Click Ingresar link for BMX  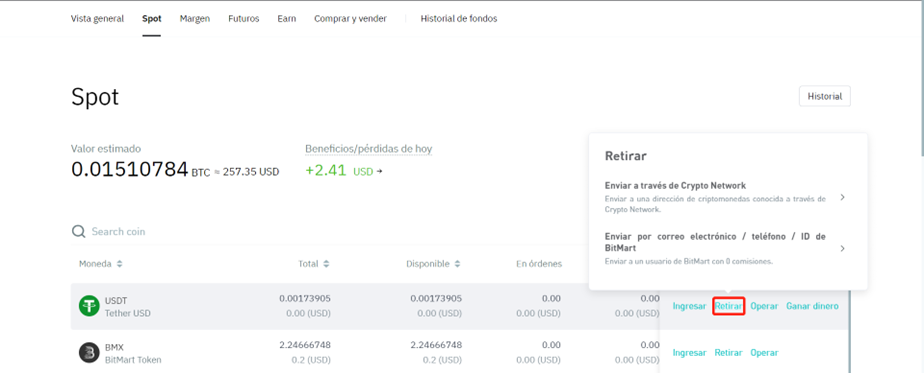[689, 353]
